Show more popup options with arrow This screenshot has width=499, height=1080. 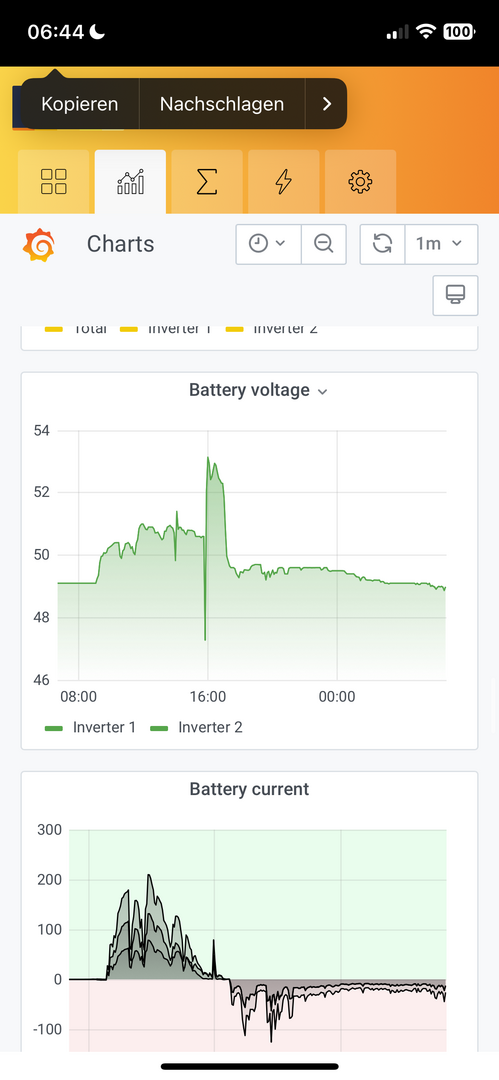coord(327,104)
